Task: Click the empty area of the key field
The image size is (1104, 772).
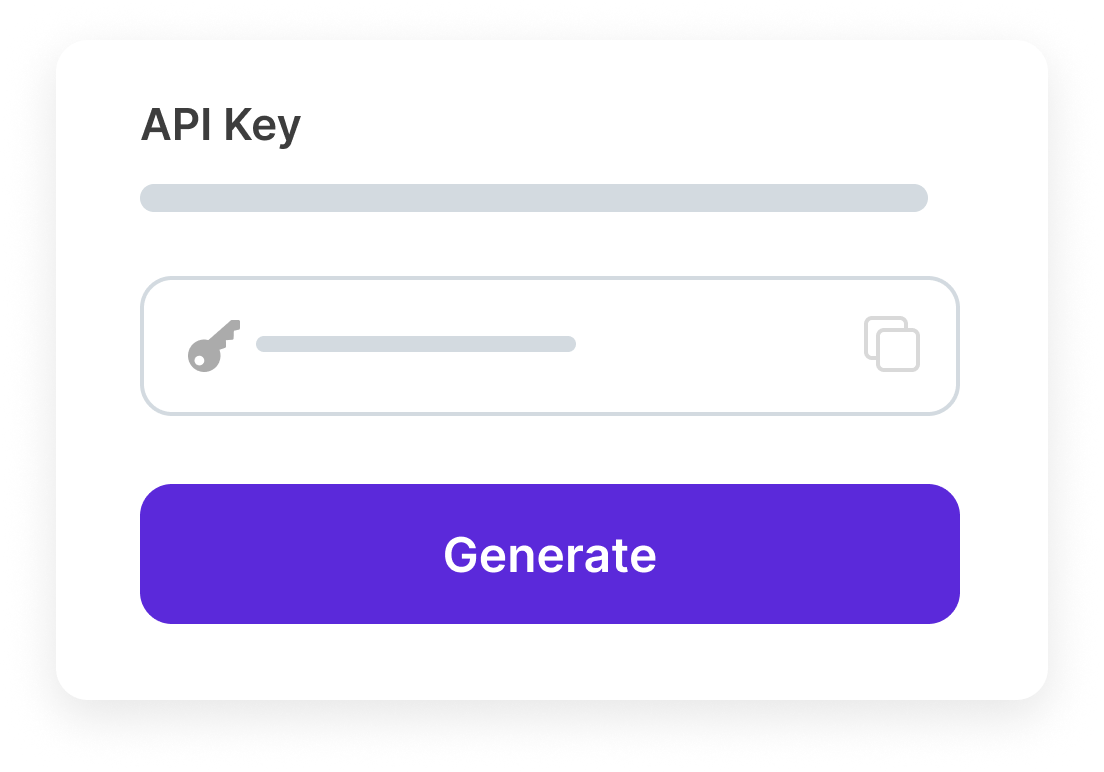Action: click(720, 346)
